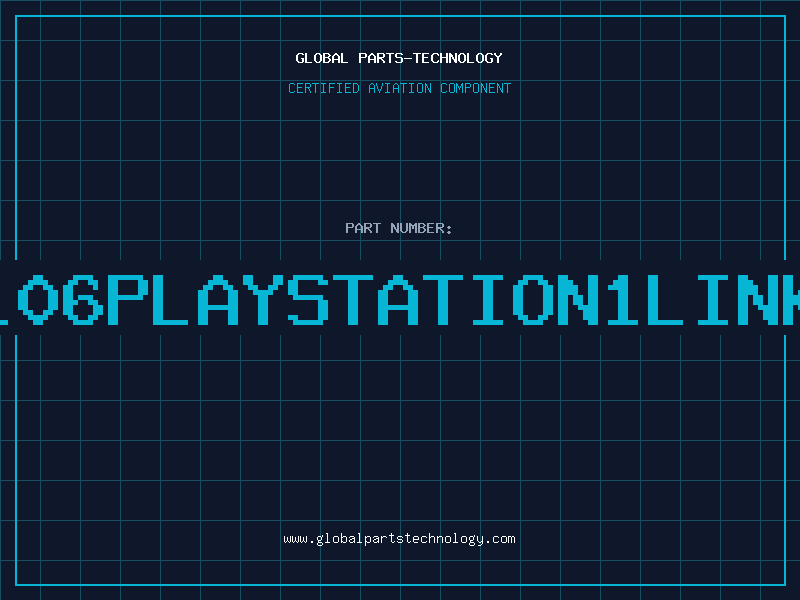
Task: Click the word NUMBER: in the label
Action: (x=421, y=228)
